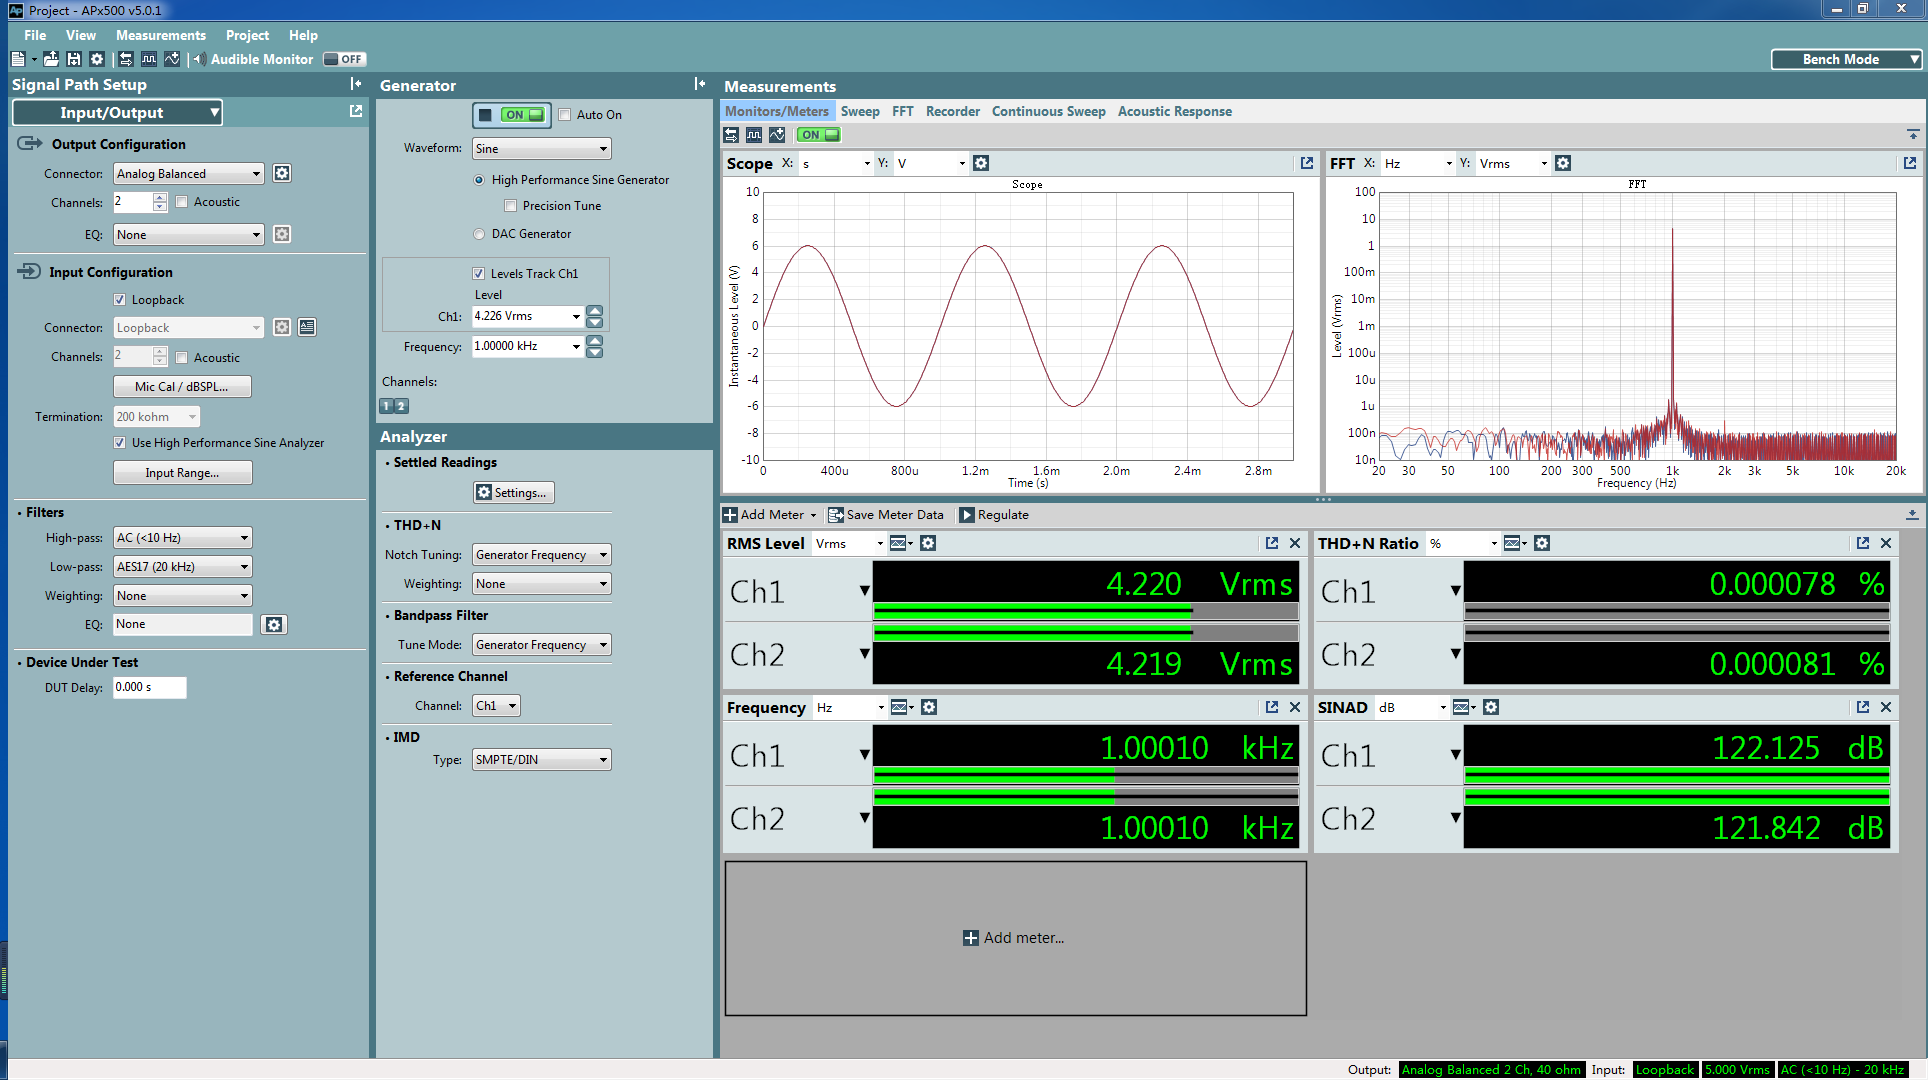Open the Waveform Sine dropdown

(x=541, y=148)
